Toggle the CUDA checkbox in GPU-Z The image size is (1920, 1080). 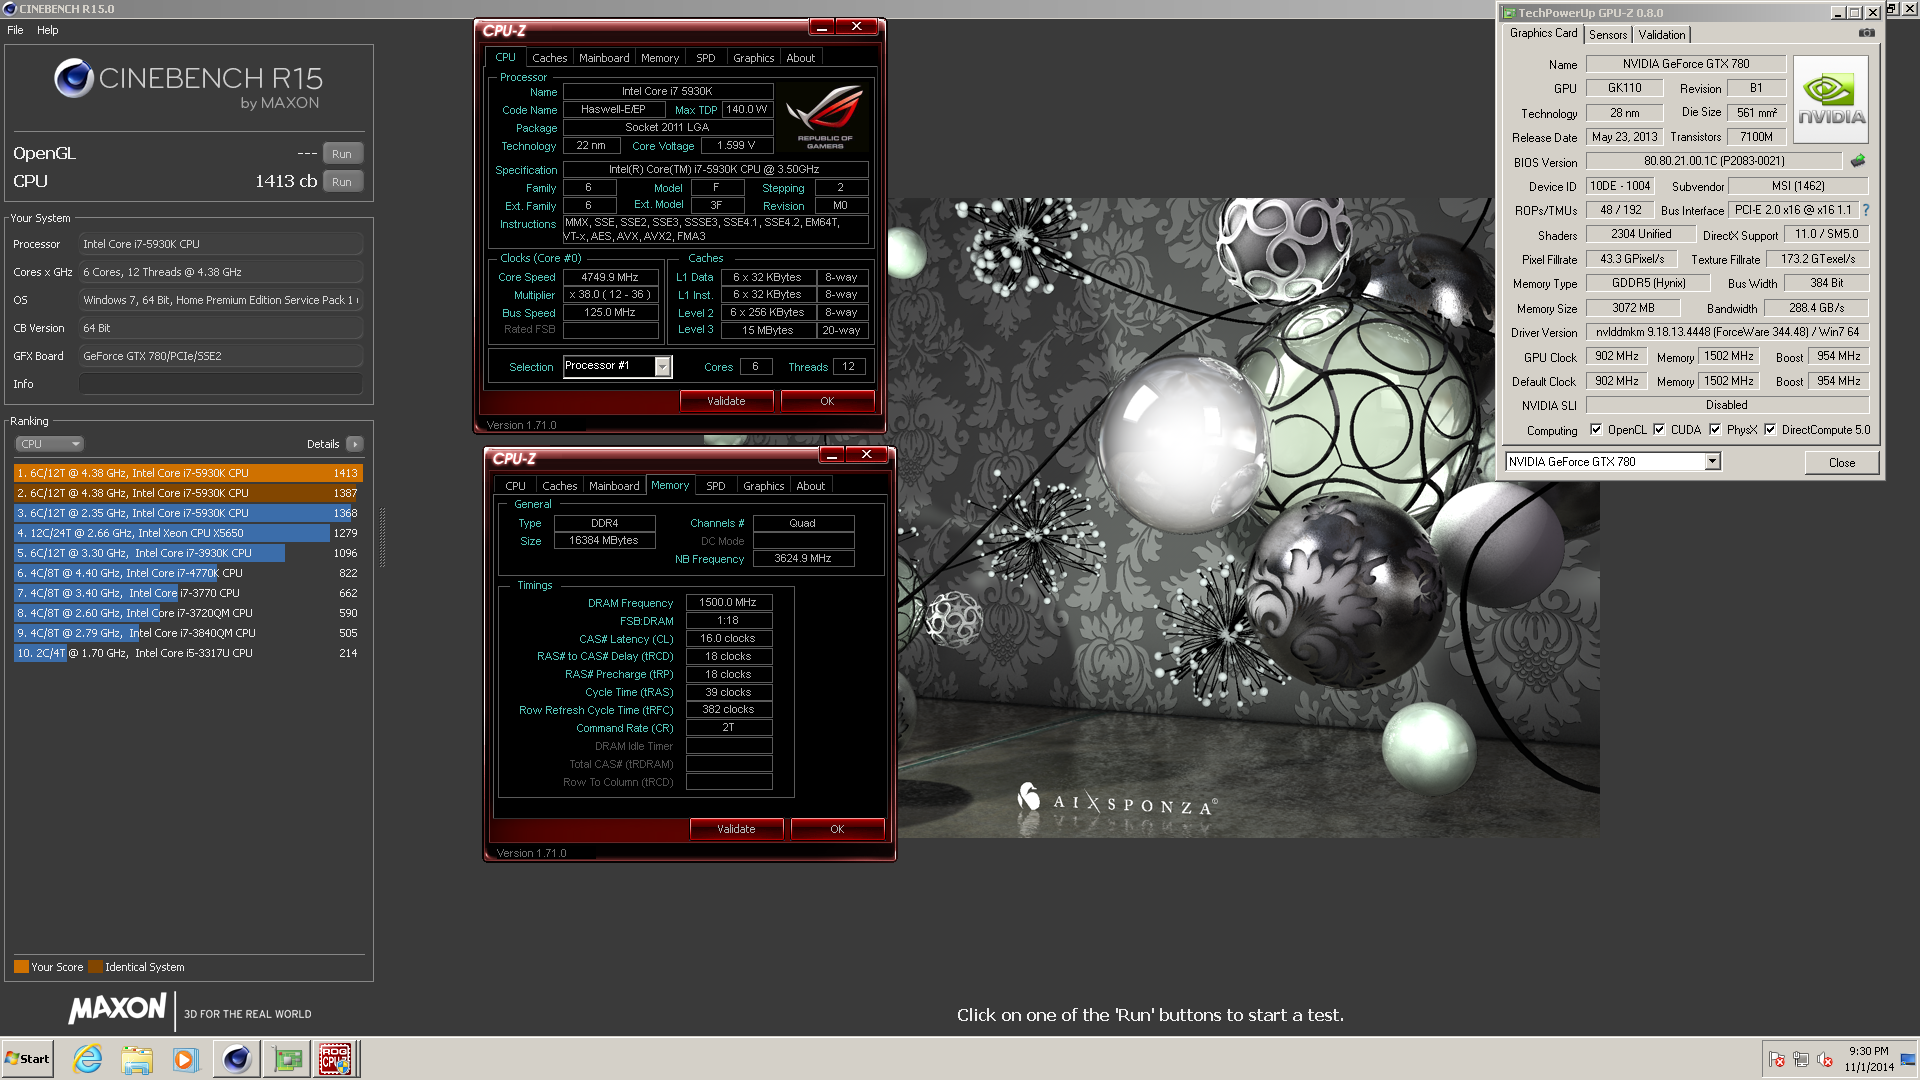1659,430
